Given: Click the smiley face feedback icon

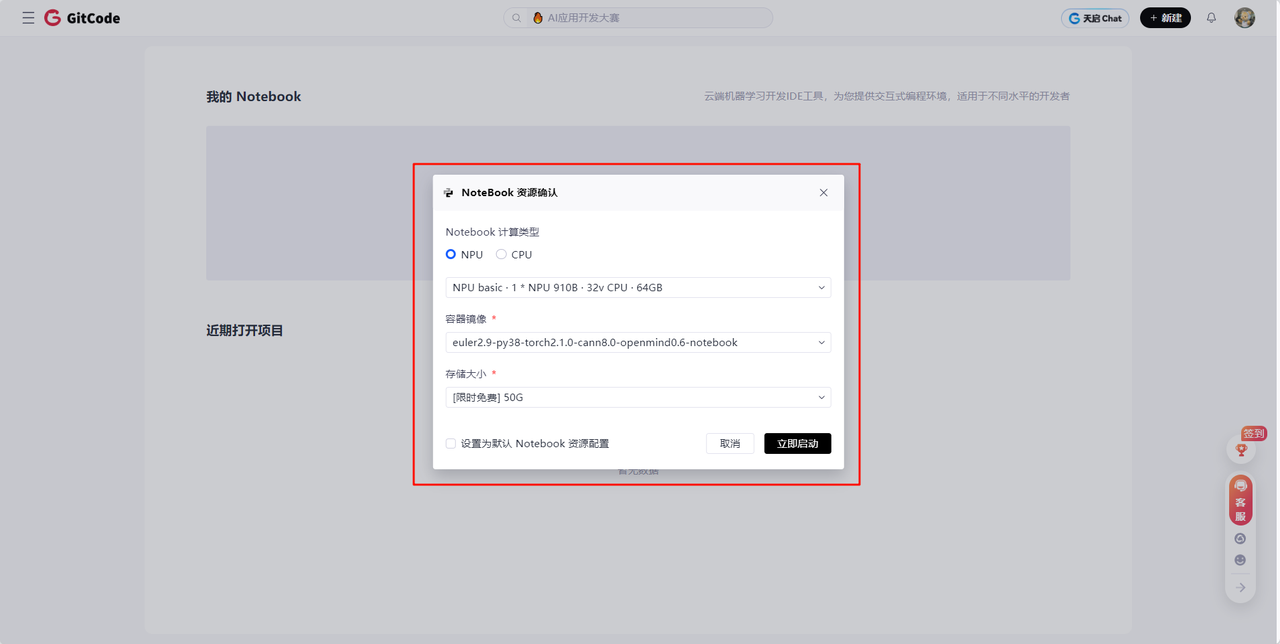Looking at the screenshot, I should coord(1240,560).
